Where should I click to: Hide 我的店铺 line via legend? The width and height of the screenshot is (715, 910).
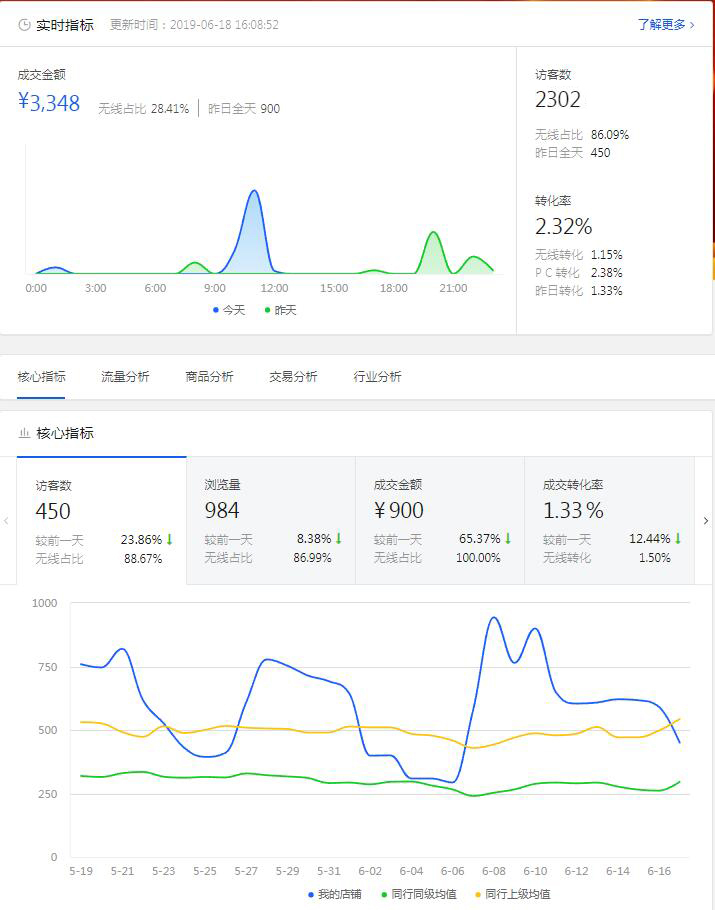335,894
